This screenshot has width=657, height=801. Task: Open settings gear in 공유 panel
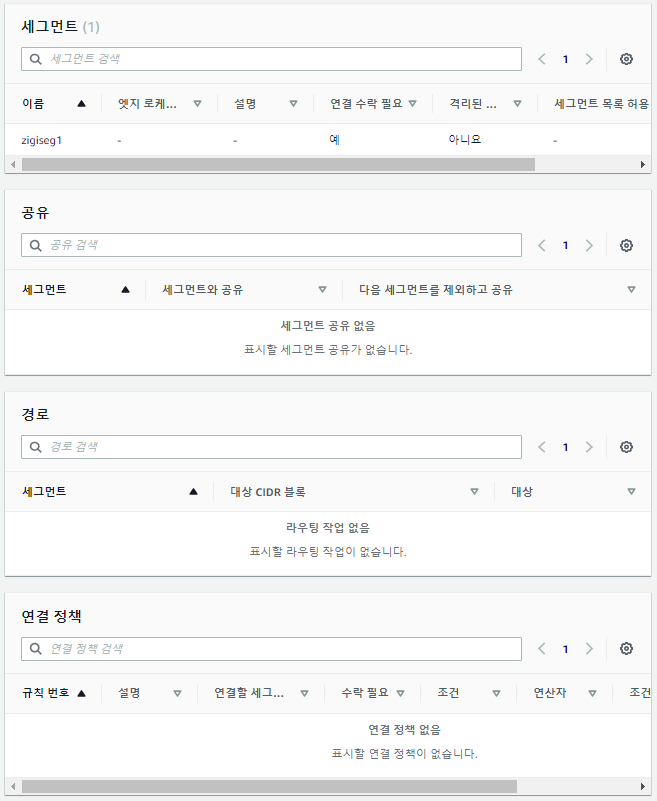[626, 246]
